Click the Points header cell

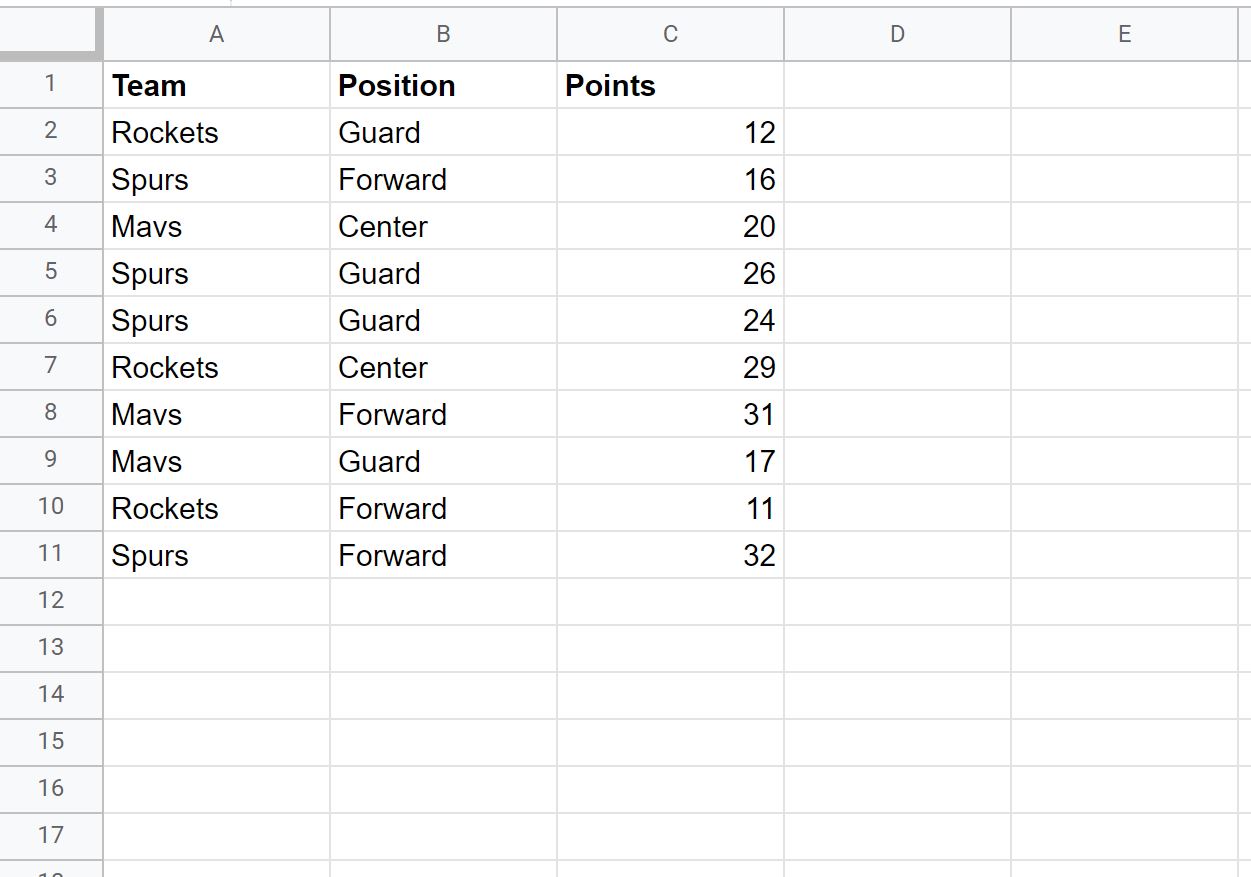tap(670, 85)
